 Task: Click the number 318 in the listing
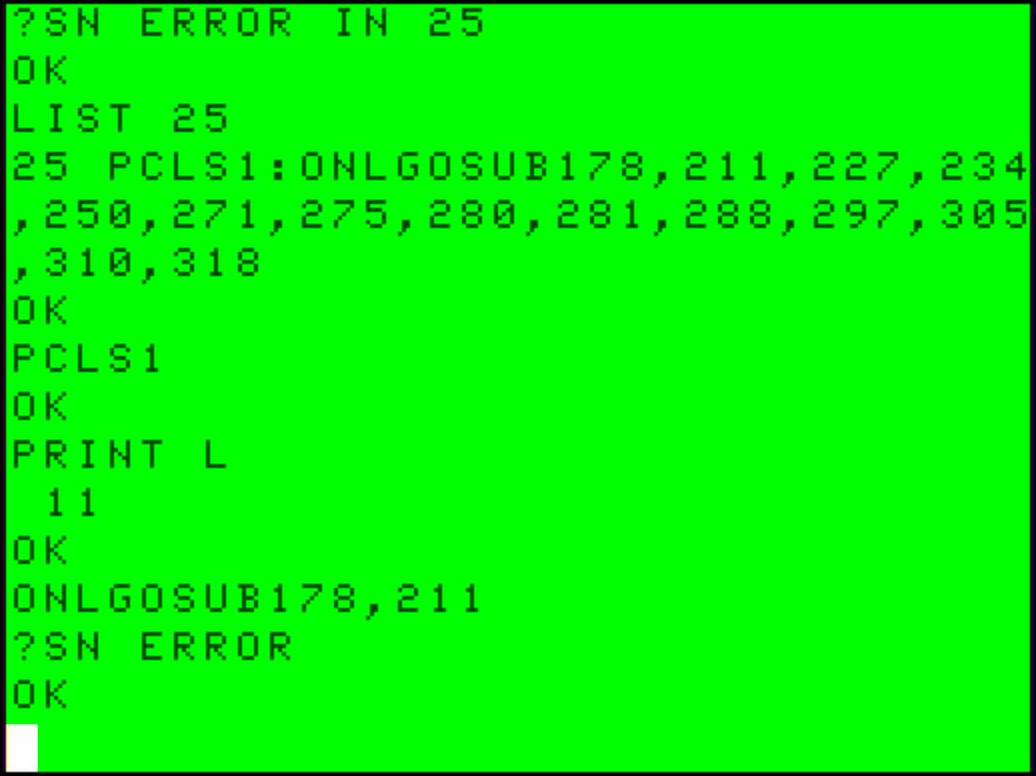point(216,262)
